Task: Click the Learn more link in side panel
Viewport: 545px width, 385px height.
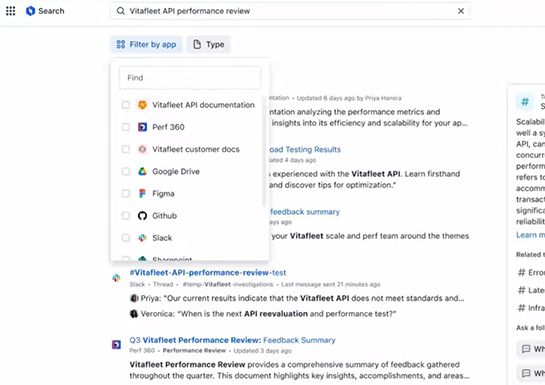Action: pos(530,235)
